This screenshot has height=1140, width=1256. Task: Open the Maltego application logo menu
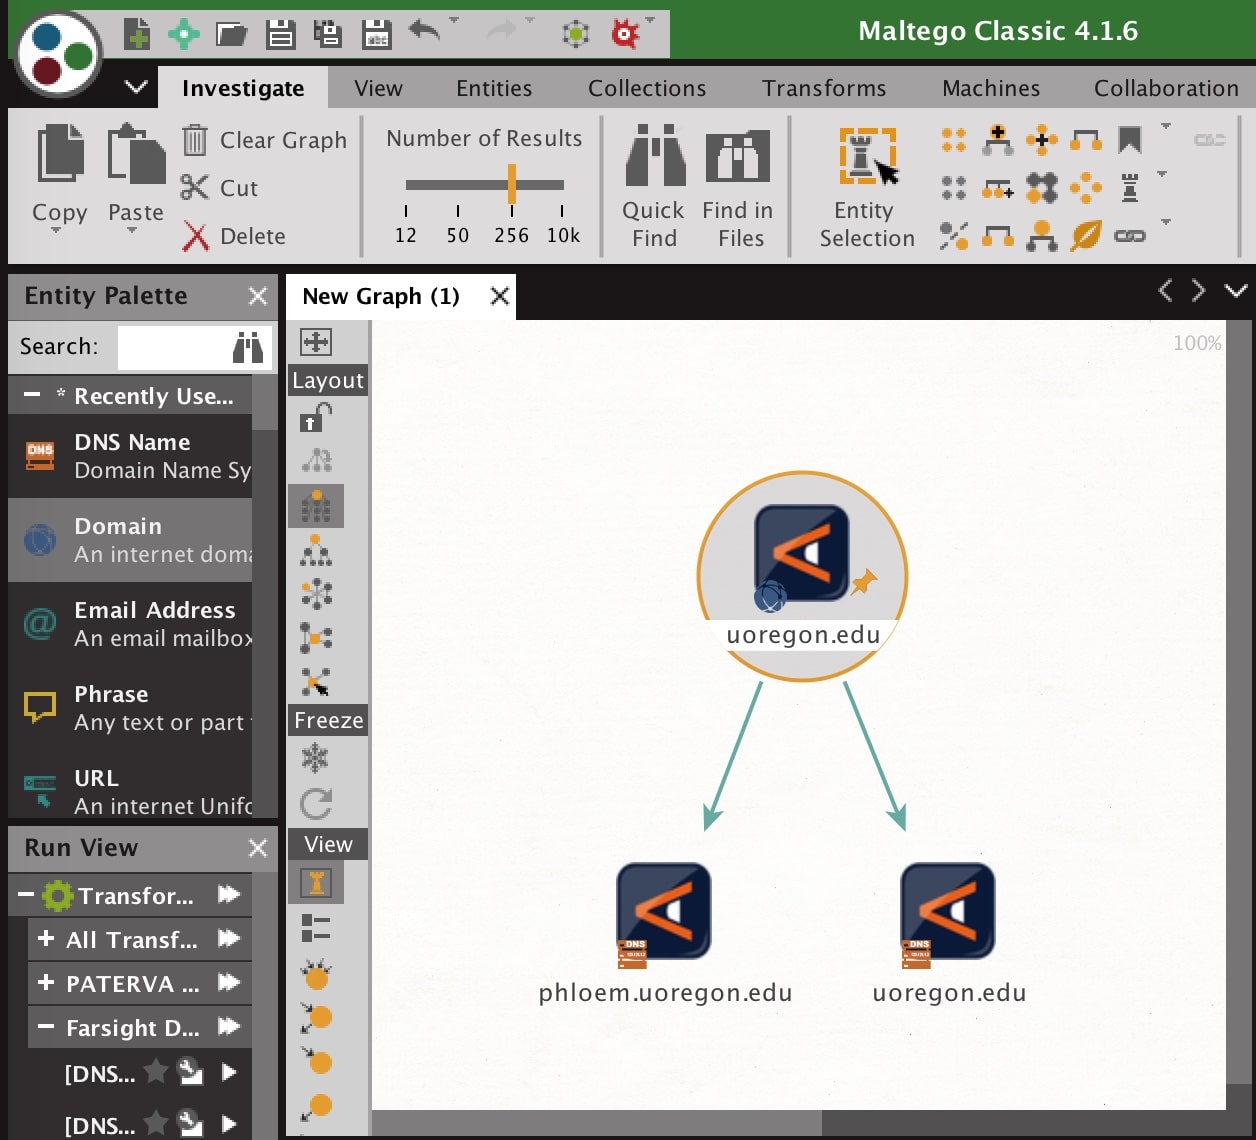(59, 53)
